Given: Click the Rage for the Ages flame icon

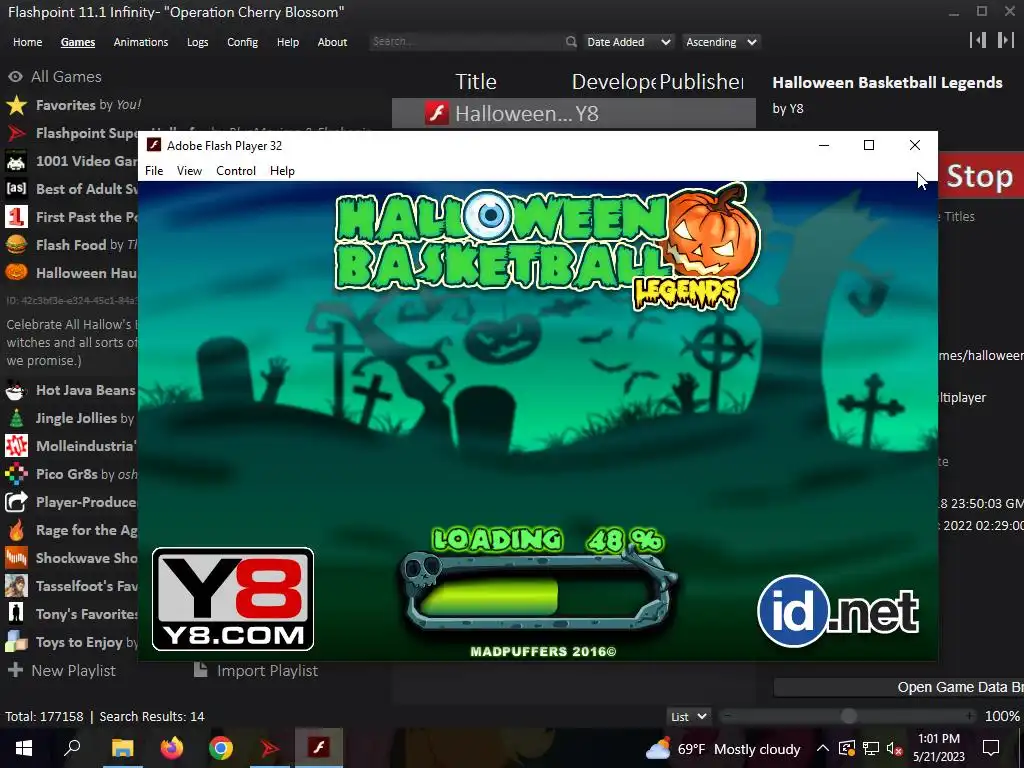Looking at the screenshot, I should (x=16, y=530).
